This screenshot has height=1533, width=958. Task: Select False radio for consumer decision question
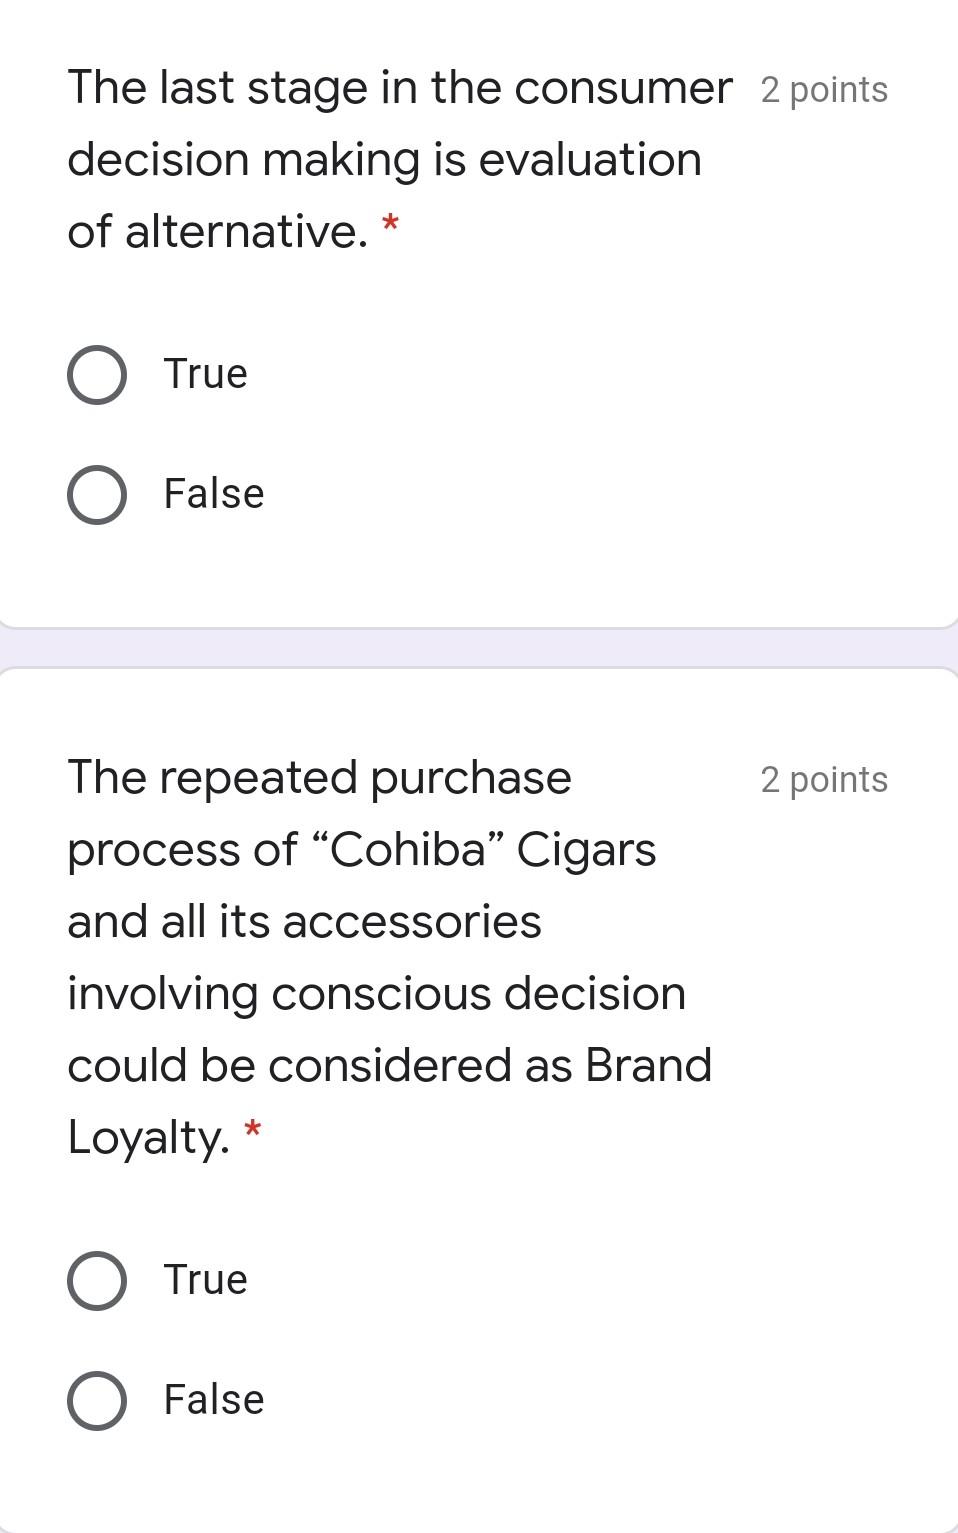[x=97, y=495]
